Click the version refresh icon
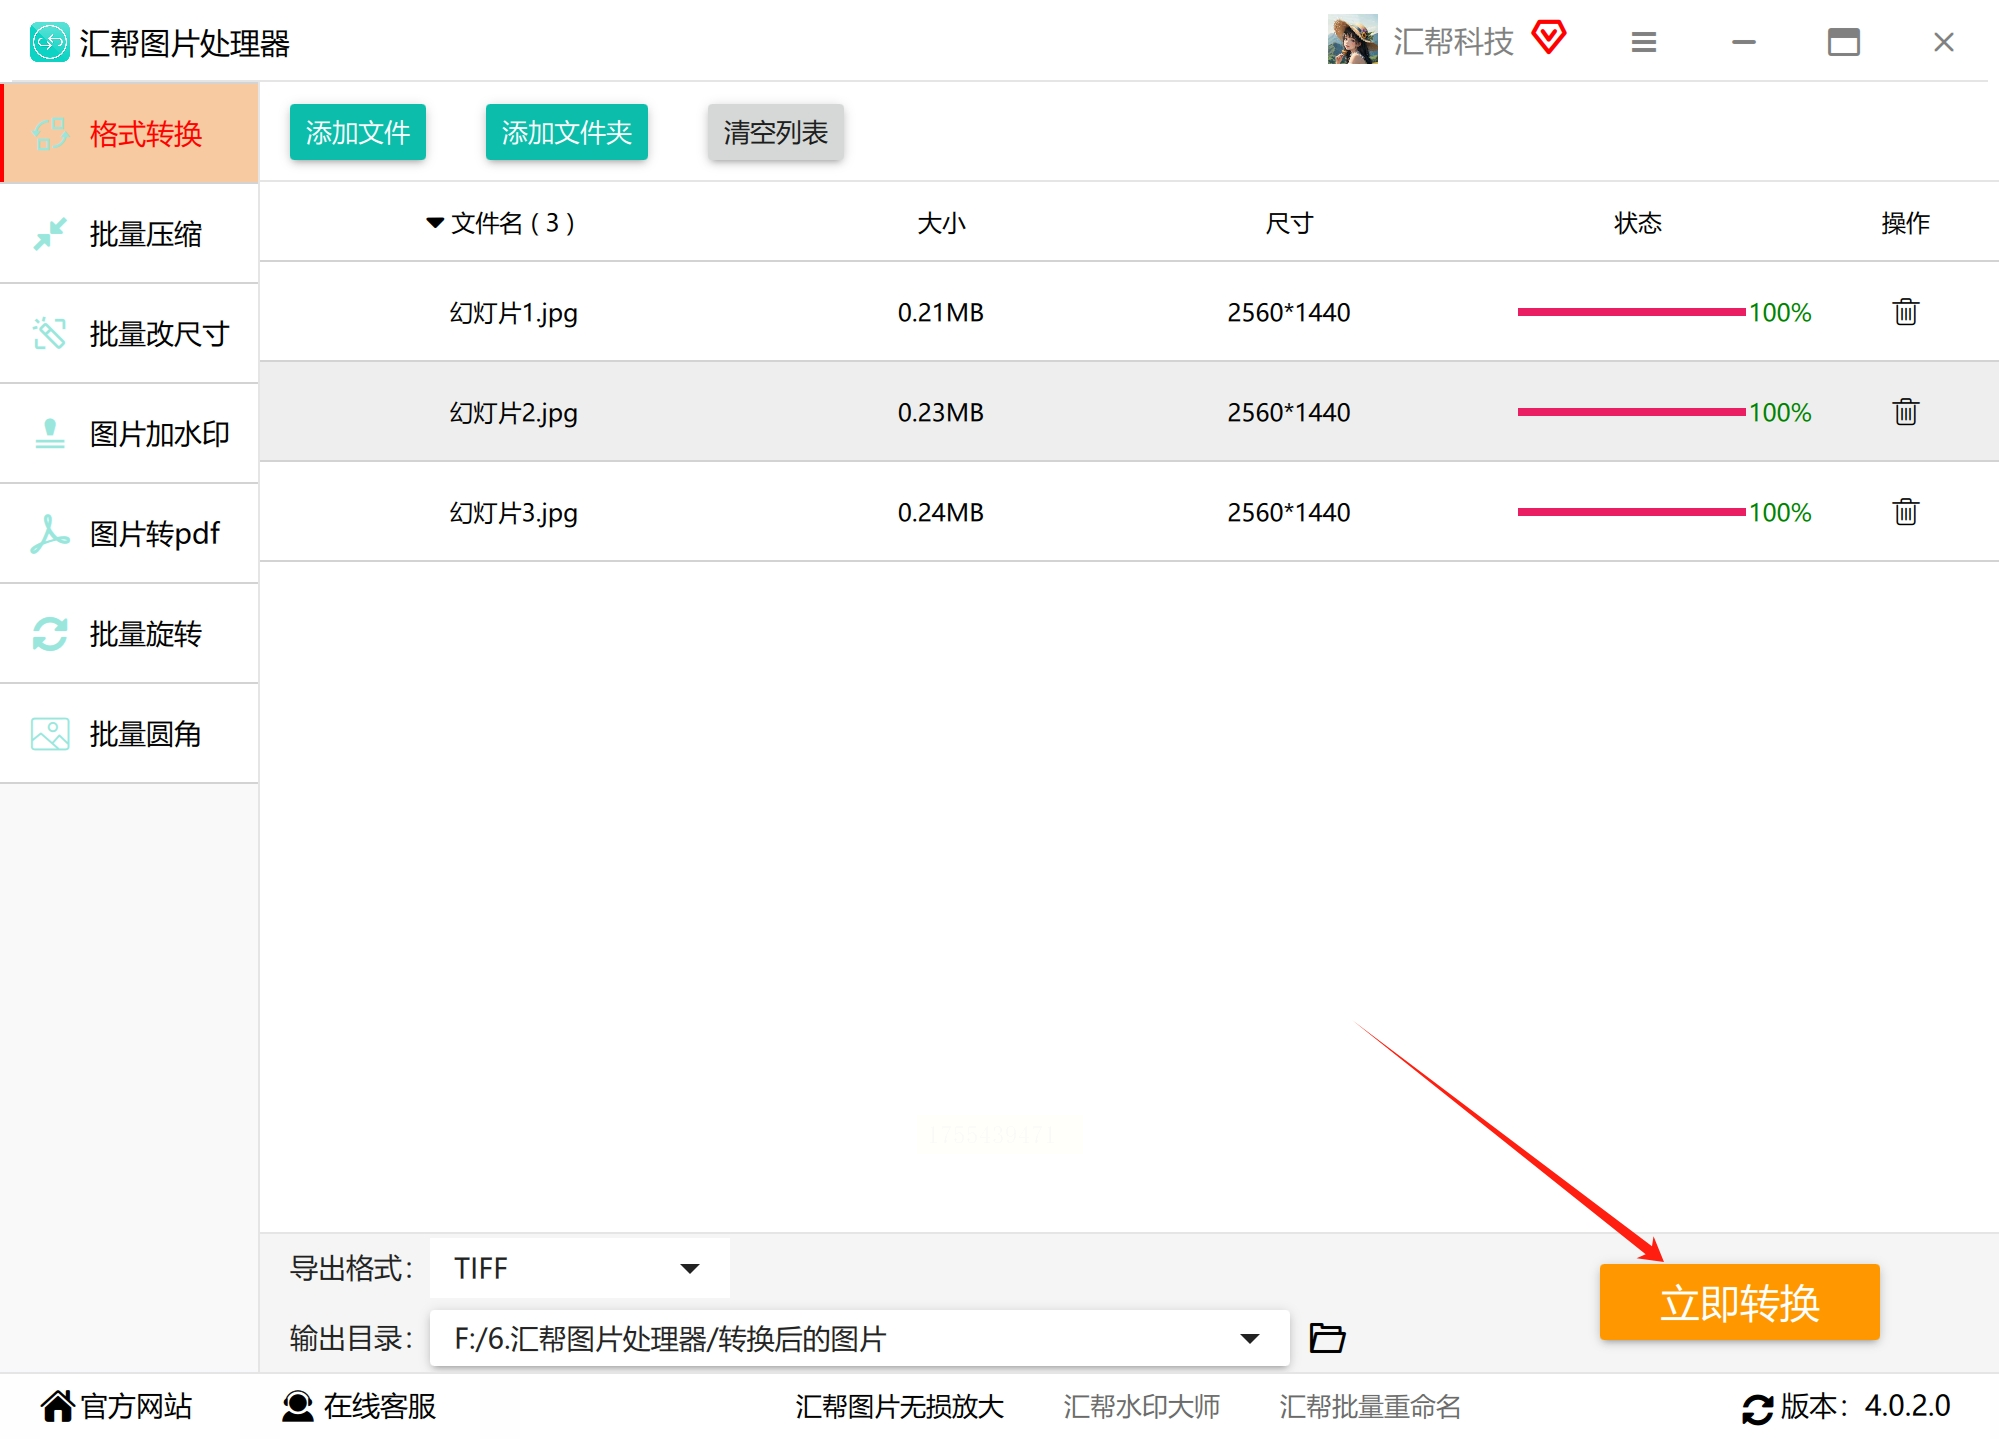Viewport: 1999px width, 1439px height. click(1757, 1408)
